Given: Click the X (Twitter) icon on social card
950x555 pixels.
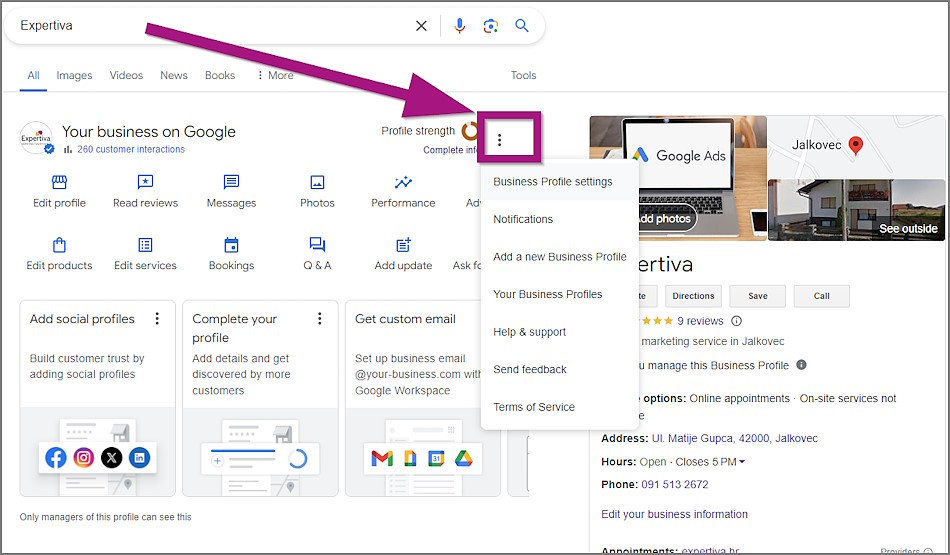Looking at the screenshot, I should pyautogui.click(x=111, y=457).
